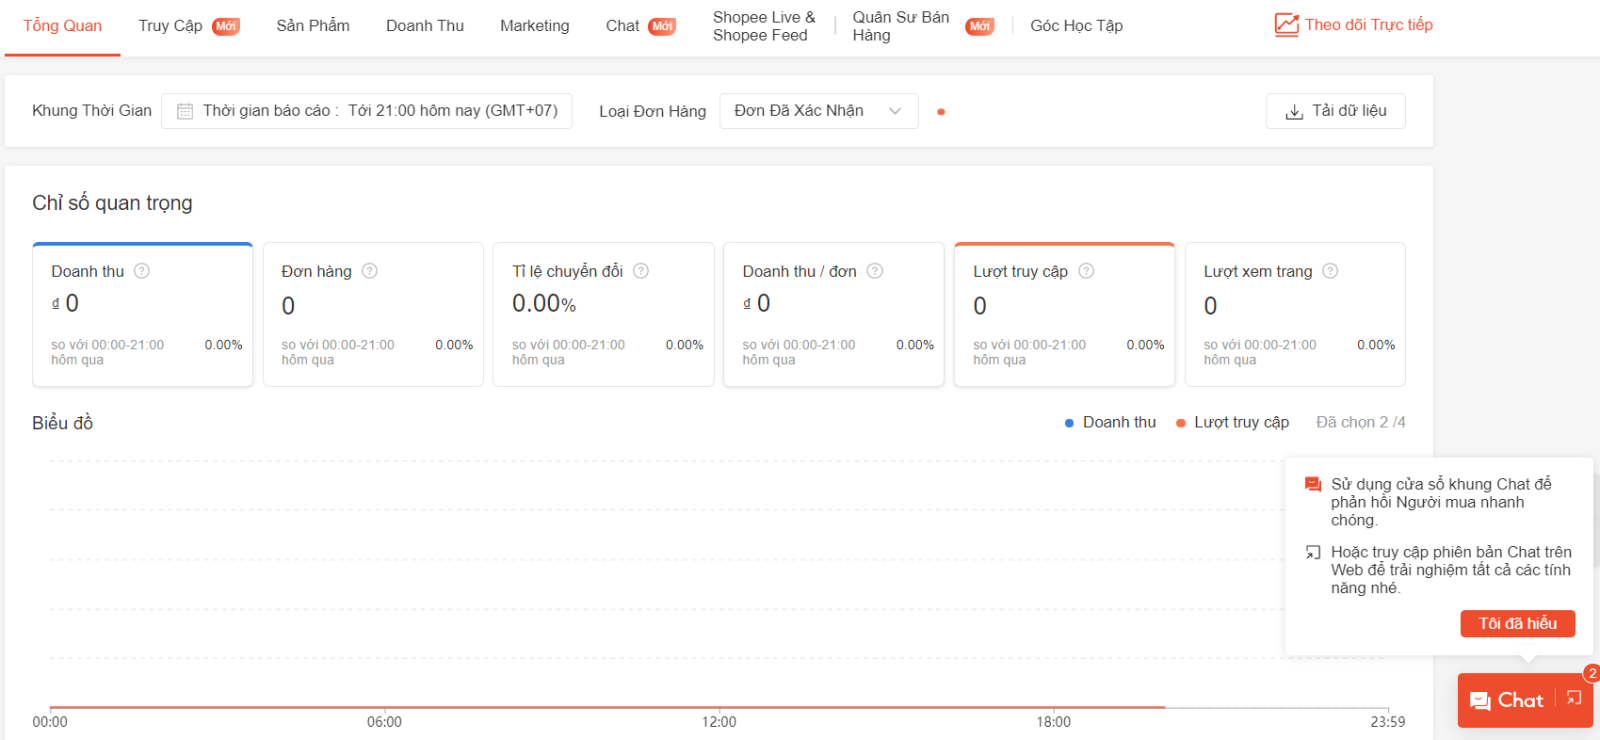
Task: Click the calendar icon in report time field
Action: point(185,111)
